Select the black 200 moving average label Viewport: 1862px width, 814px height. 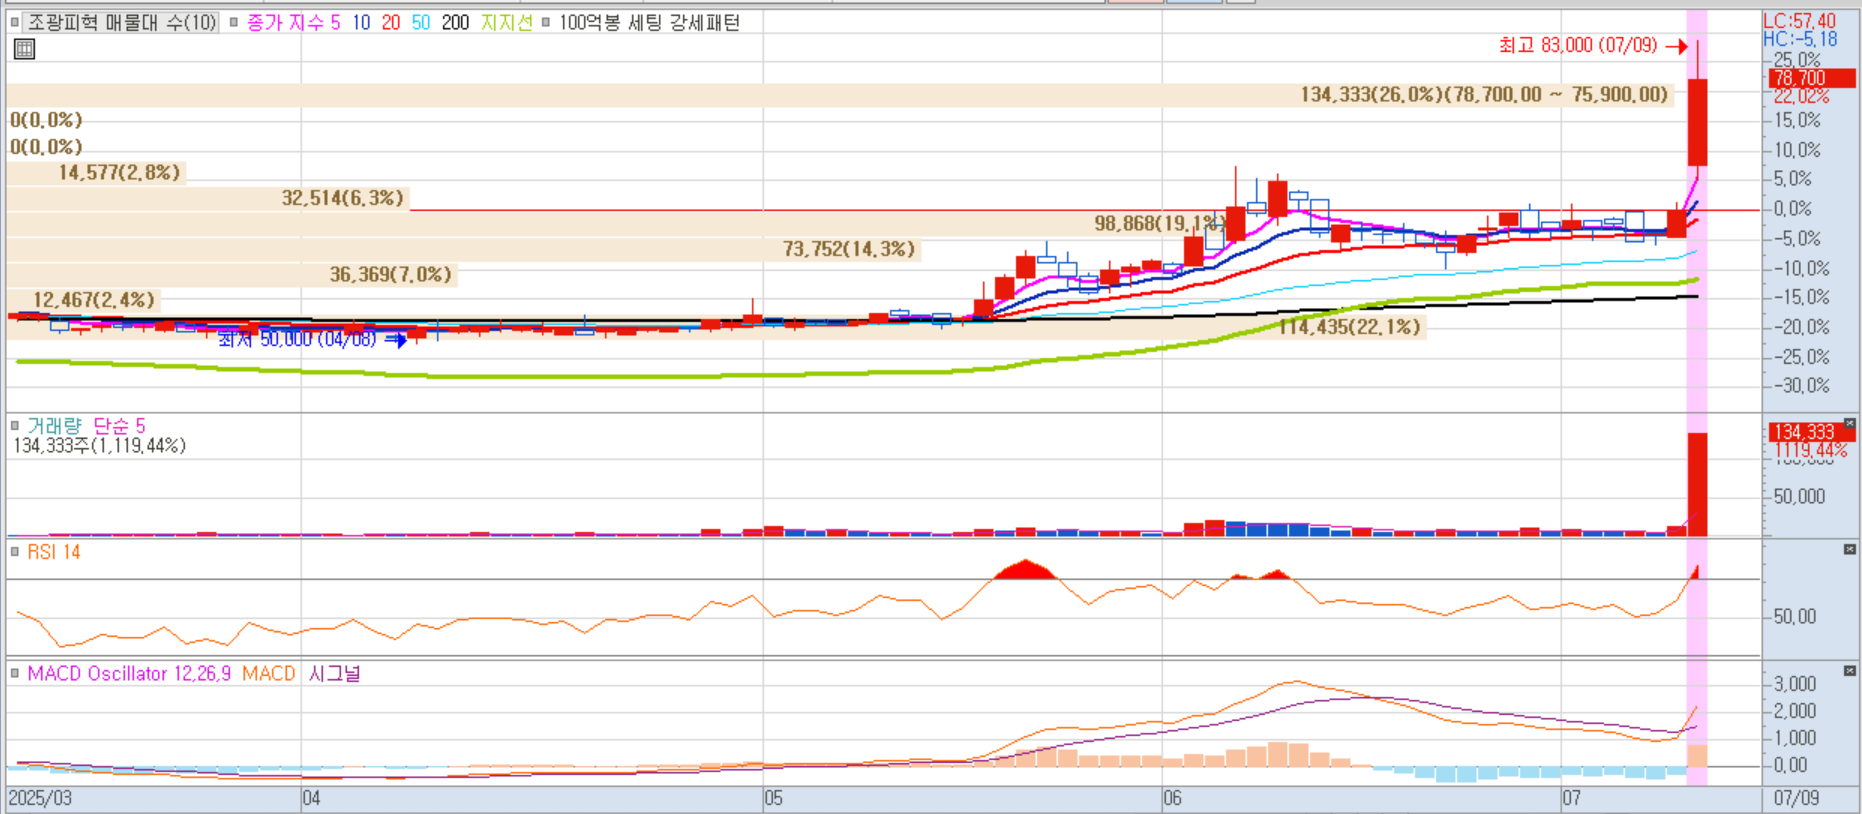tap(455, 22)
